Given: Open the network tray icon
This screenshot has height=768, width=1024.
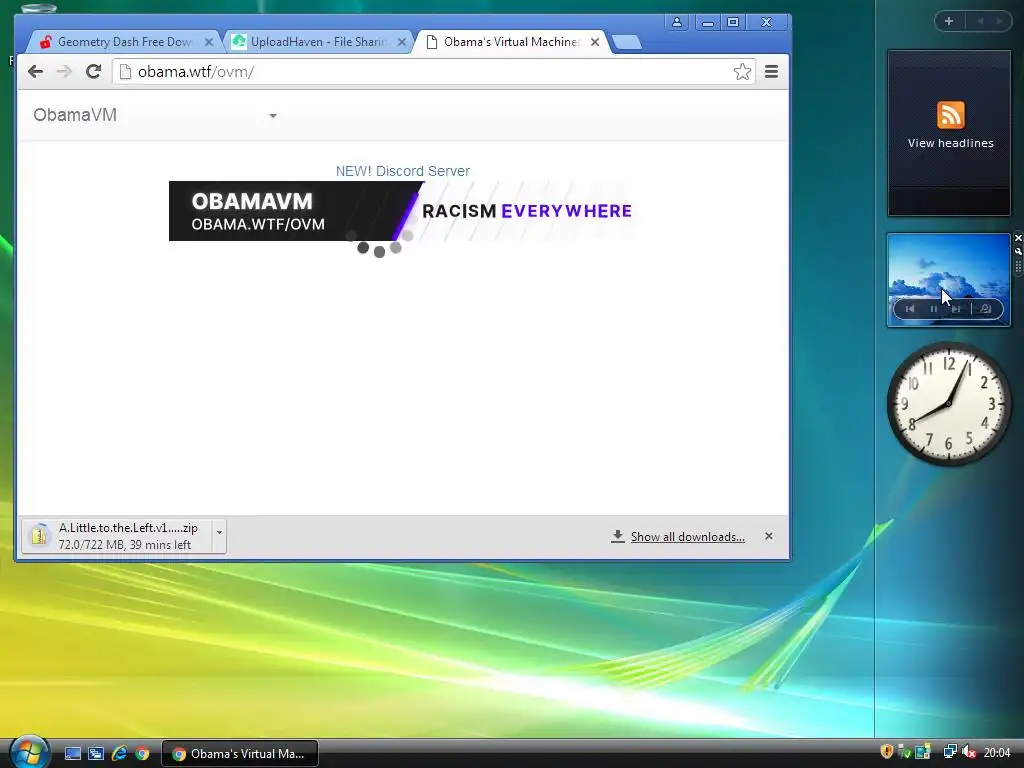Looking at the screenshot, I should point(950,752).
